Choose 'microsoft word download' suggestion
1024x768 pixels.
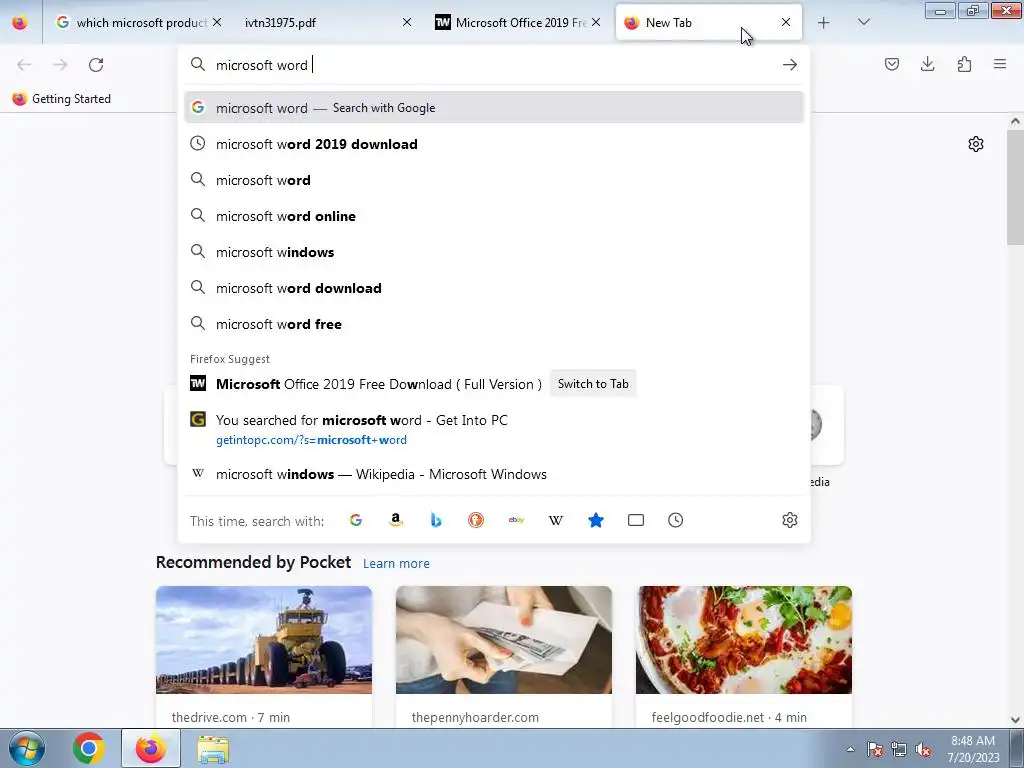pyautogui.click(x=494, y=288)
